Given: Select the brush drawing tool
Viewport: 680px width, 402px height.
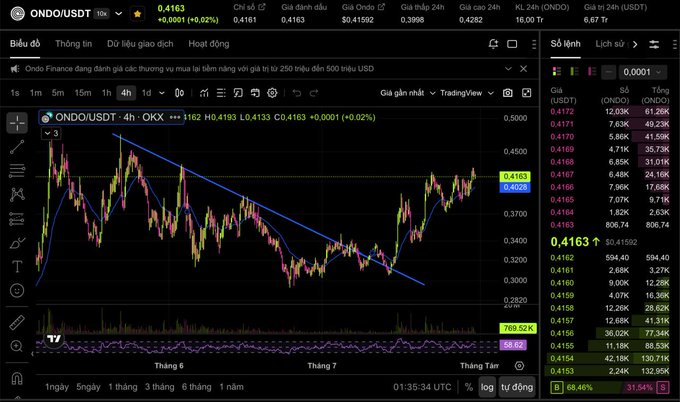Looking at the screenshot, I should tap(17, 243).
